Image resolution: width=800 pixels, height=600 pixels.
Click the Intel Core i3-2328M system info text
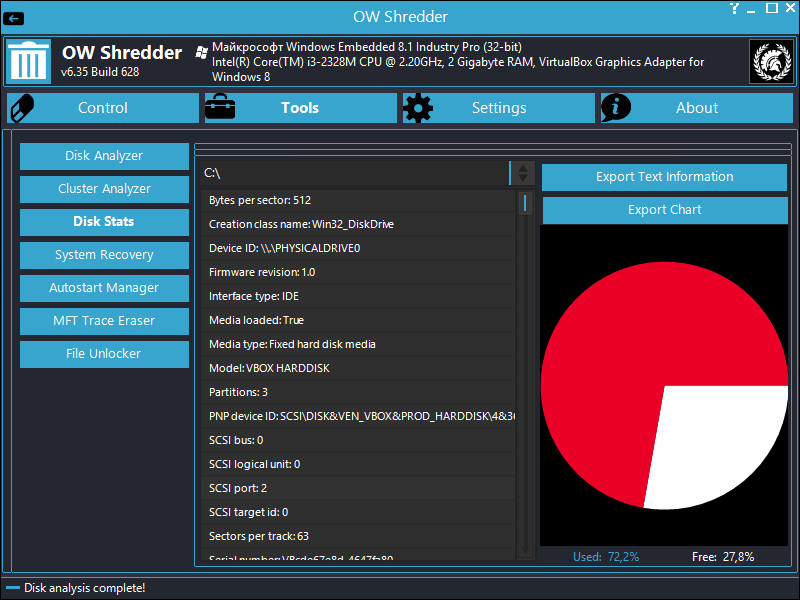pyautogui.click(x=458, y=69)
